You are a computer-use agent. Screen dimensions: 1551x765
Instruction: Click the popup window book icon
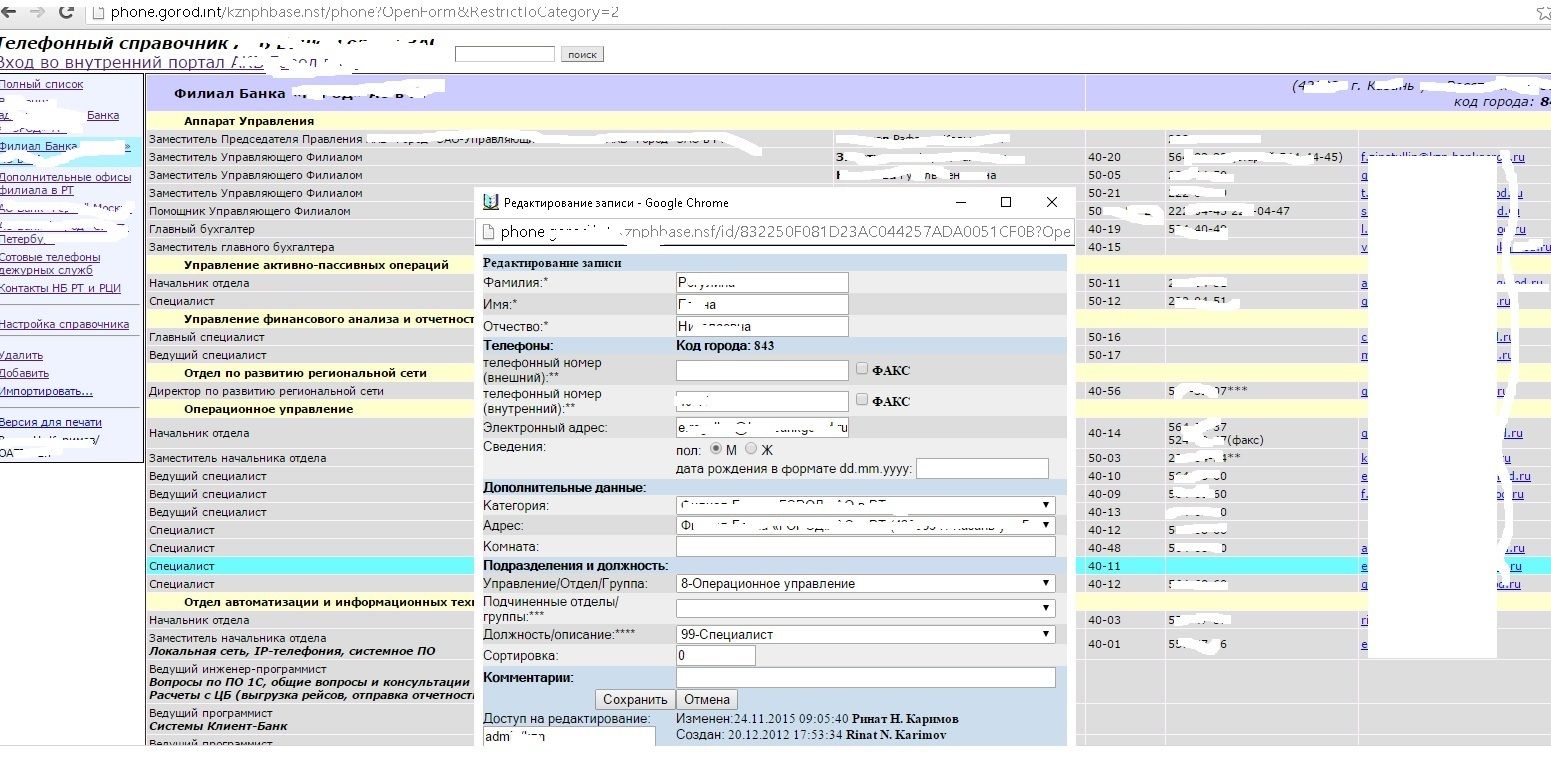pyautogui.click(x=490, y=202)
